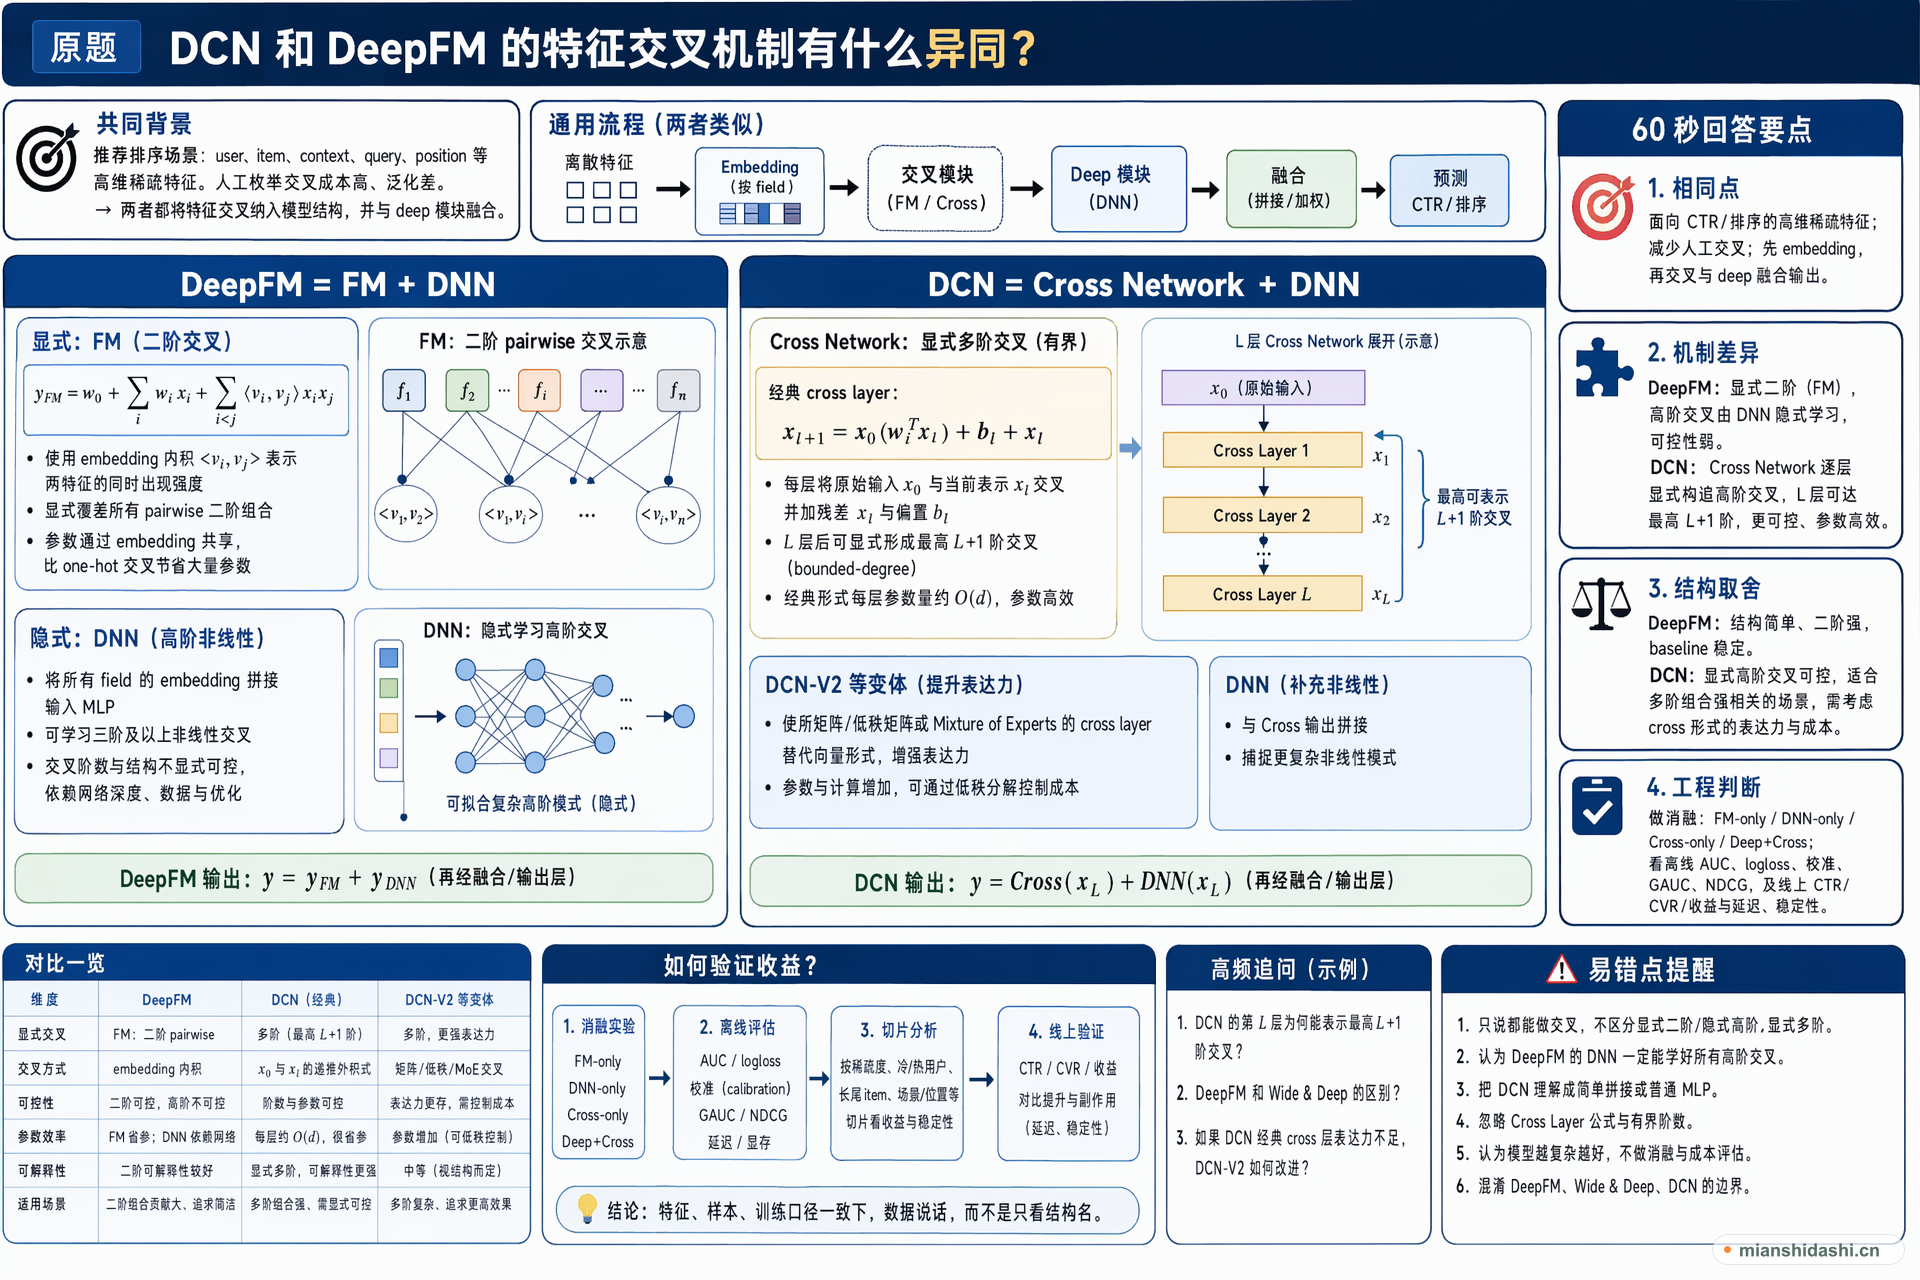Click the mianshidashi.cn watermark link
Image resolution: width=1920 pixels, height=1280 pixels.
(1808, 1250)
